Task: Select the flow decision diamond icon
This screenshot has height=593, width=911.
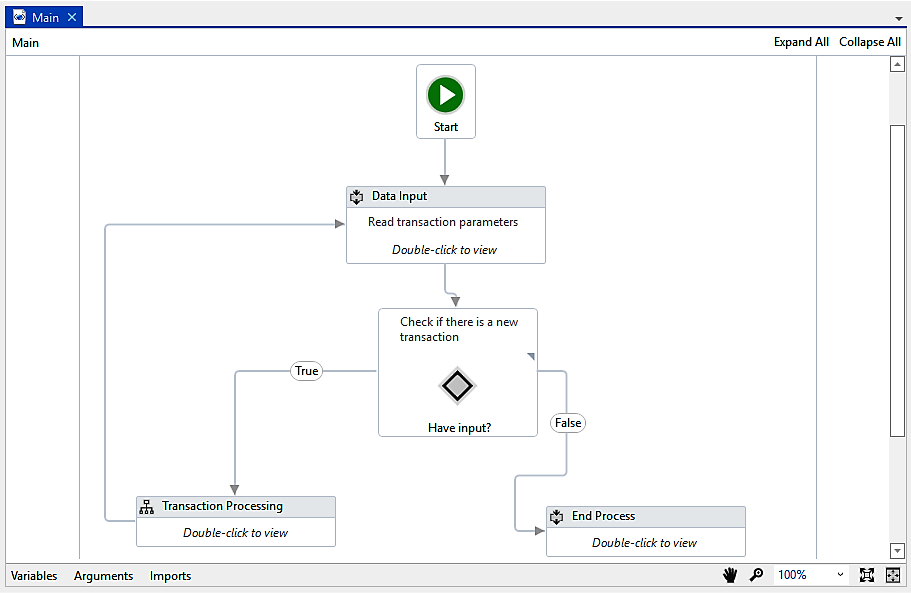Action: click(457, 386)
